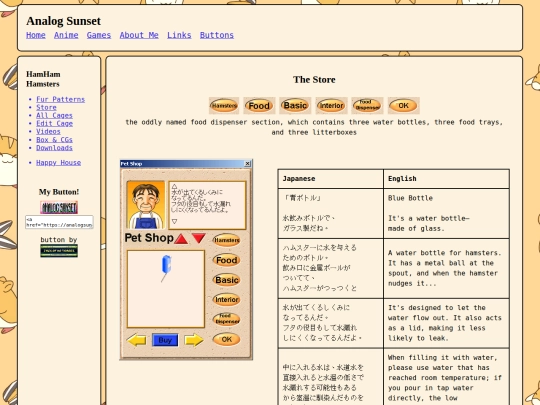Select 'Japanese' table column header
The height and width of the screenshot is (405, 540).
331,179
